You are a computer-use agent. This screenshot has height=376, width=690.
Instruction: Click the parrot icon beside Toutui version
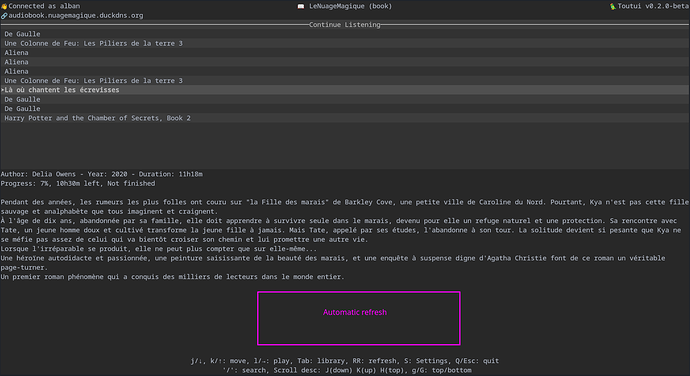click(613, 6)
